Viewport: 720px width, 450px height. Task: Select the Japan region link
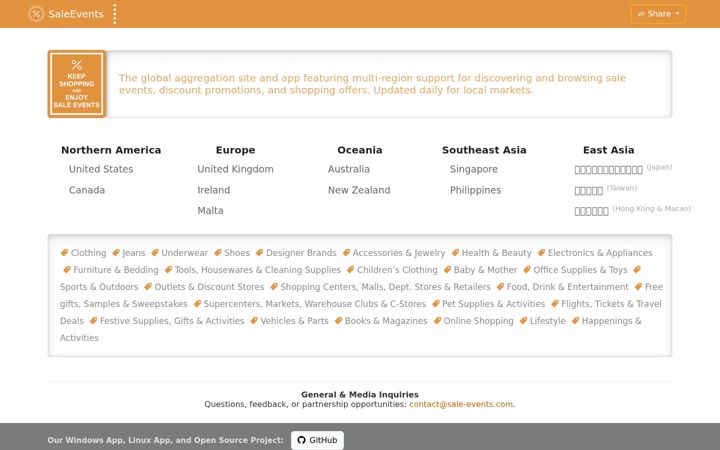pyautogui.click(x=623, y=169)
